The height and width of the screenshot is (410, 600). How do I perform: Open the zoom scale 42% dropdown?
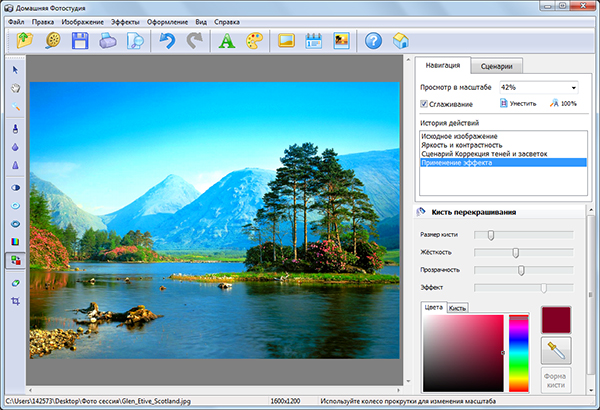pyautogui.click(x=572, y=87)
